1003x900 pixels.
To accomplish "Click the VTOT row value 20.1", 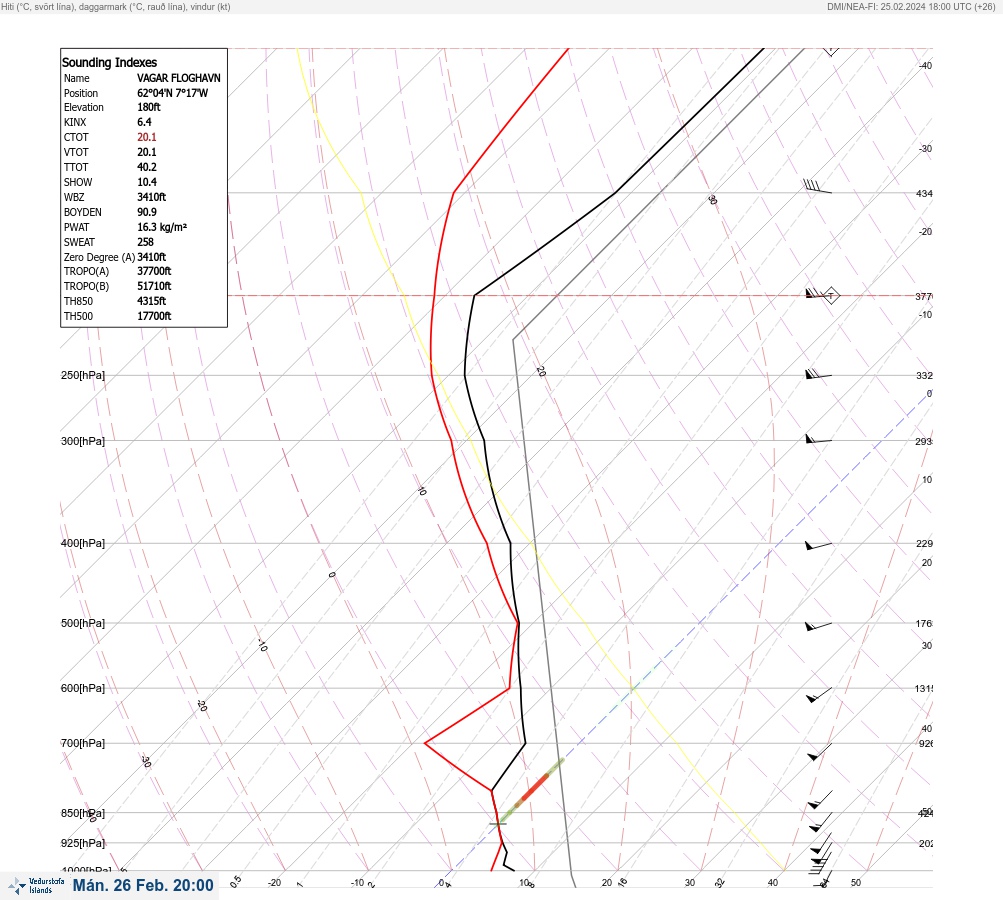I will tap(146, 152).
